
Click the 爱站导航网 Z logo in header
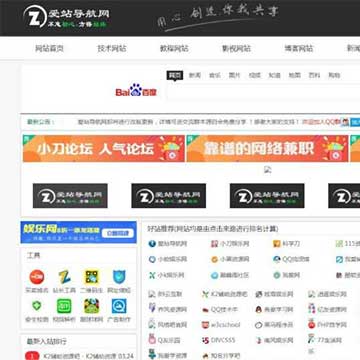66,16
